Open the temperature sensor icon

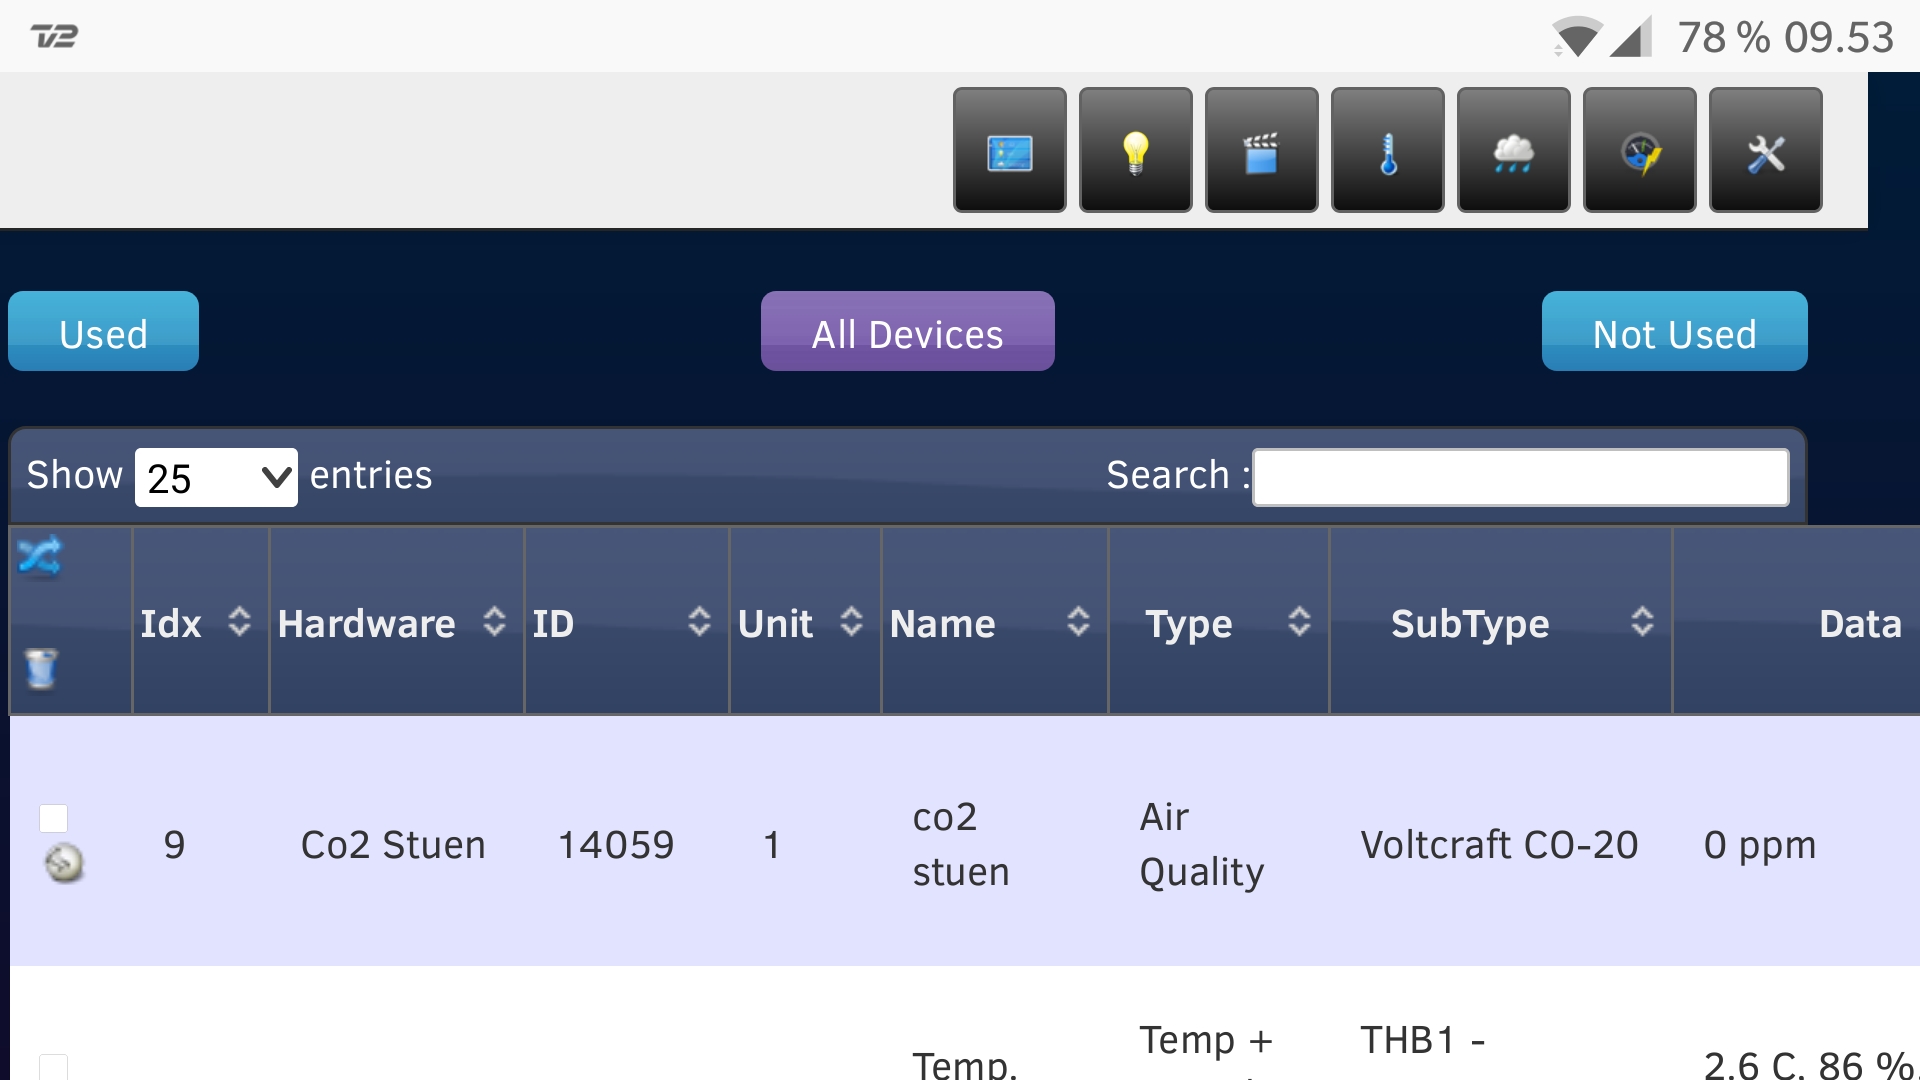click(x=1389, y=148)
